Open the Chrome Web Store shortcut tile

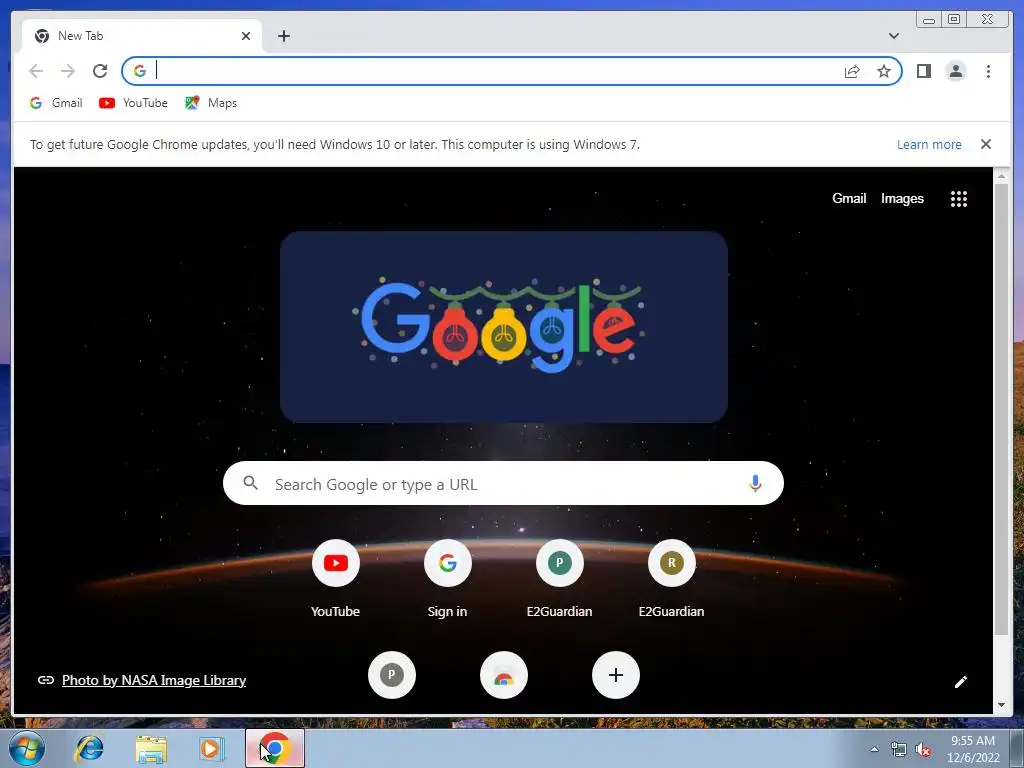coord(504,675)
